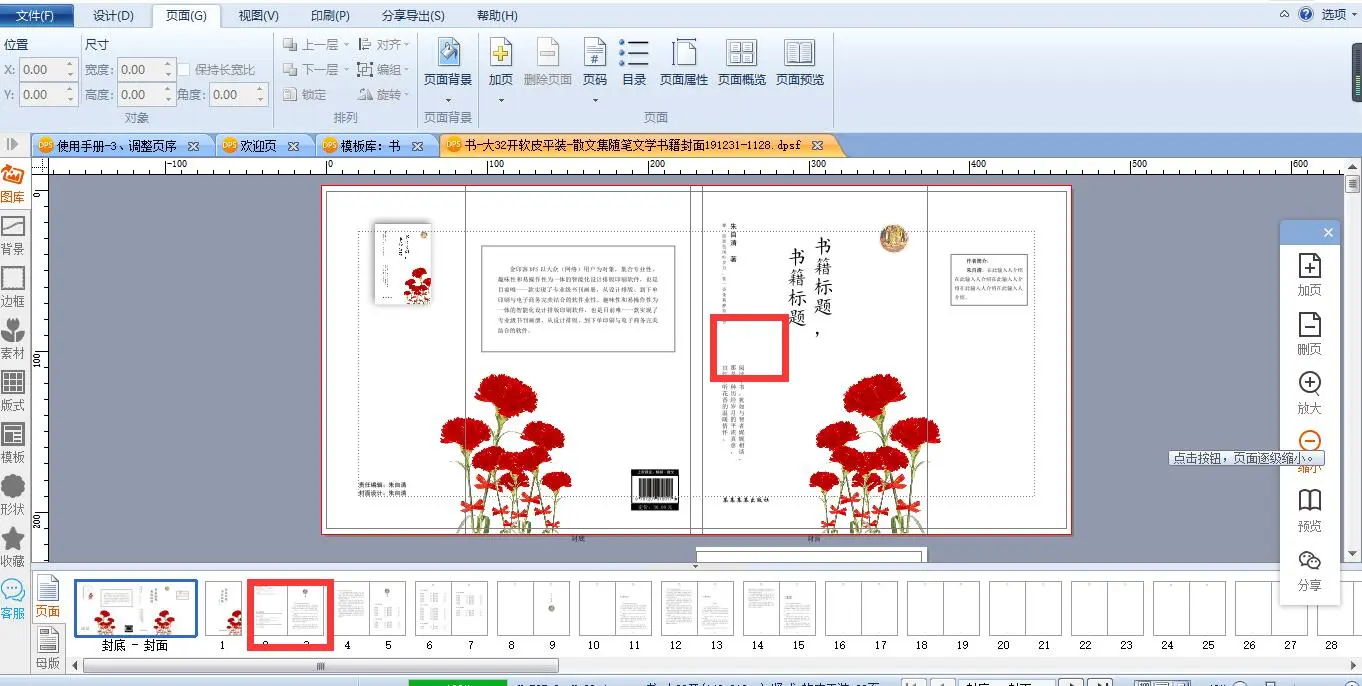Viewport: 1362px width, 686px height.
Task: Expand the 页码 dropdown arrow
Action: tap(595, 99)
